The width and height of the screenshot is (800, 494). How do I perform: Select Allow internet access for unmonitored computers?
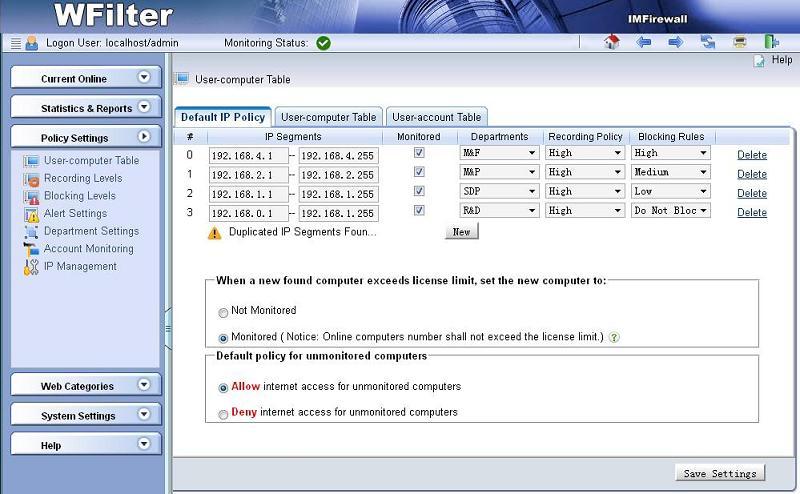pyautogui.click(x=223, y=388)
